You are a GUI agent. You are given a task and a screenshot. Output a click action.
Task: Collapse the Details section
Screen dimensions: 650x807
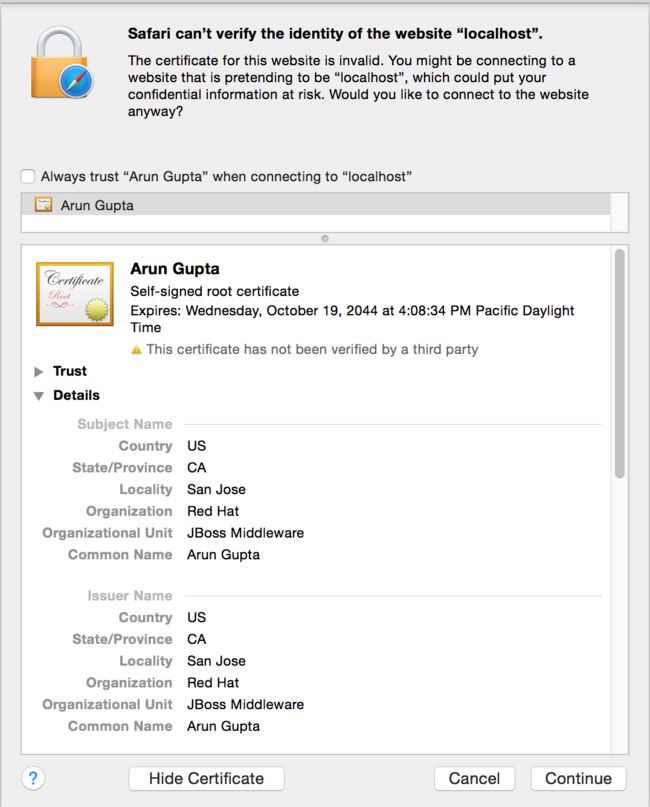[x=39, y=396]
